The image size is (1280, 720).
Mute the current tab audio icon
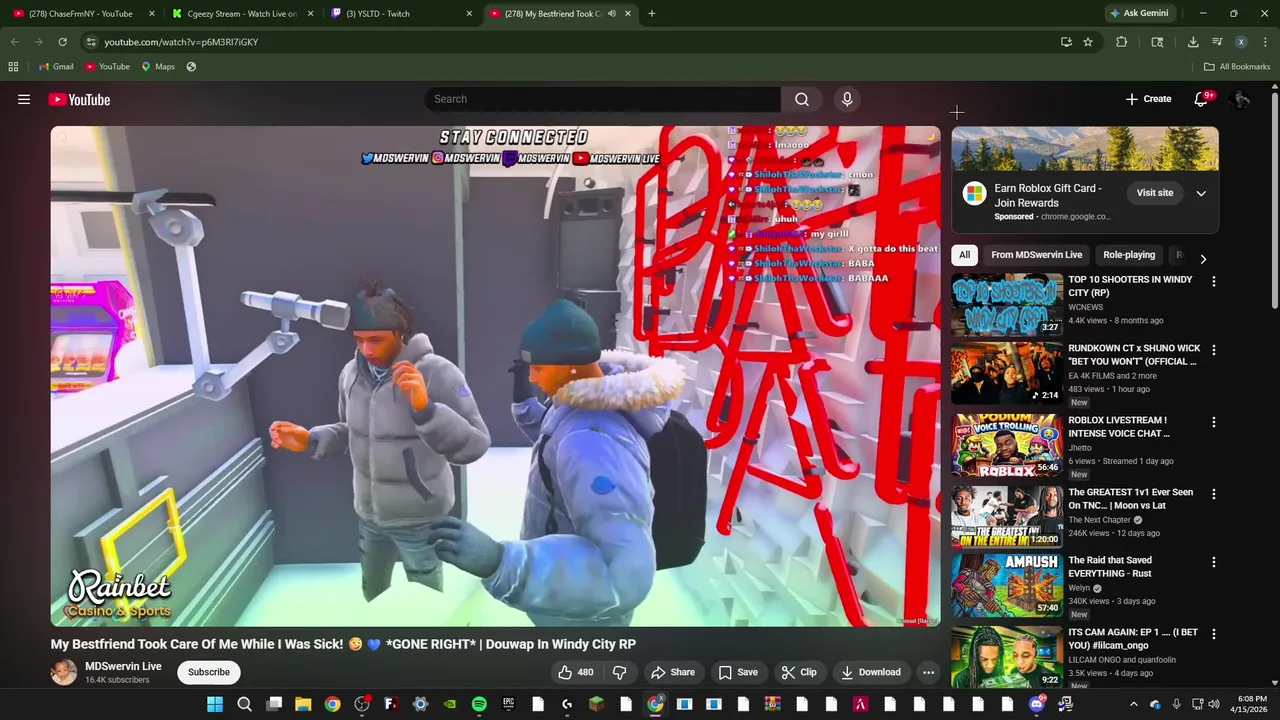tap(612, 14)
